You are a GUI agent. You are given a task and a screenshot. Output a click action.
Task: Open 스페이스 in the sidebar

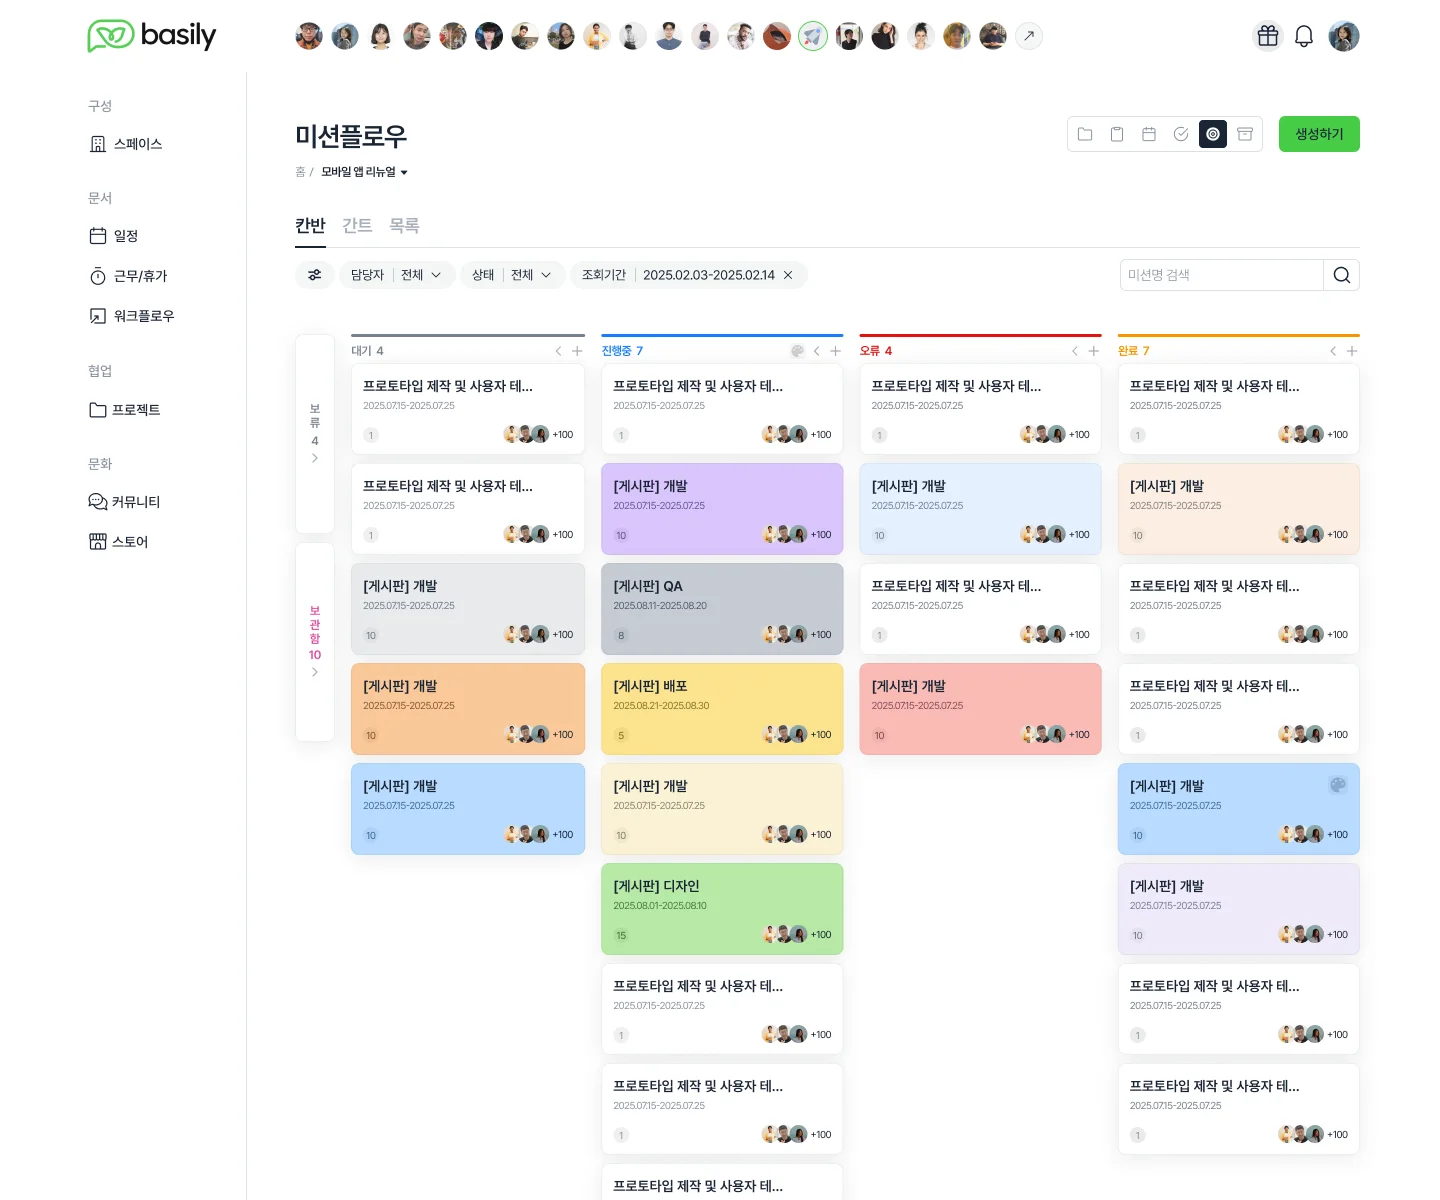tap(126, 144)
